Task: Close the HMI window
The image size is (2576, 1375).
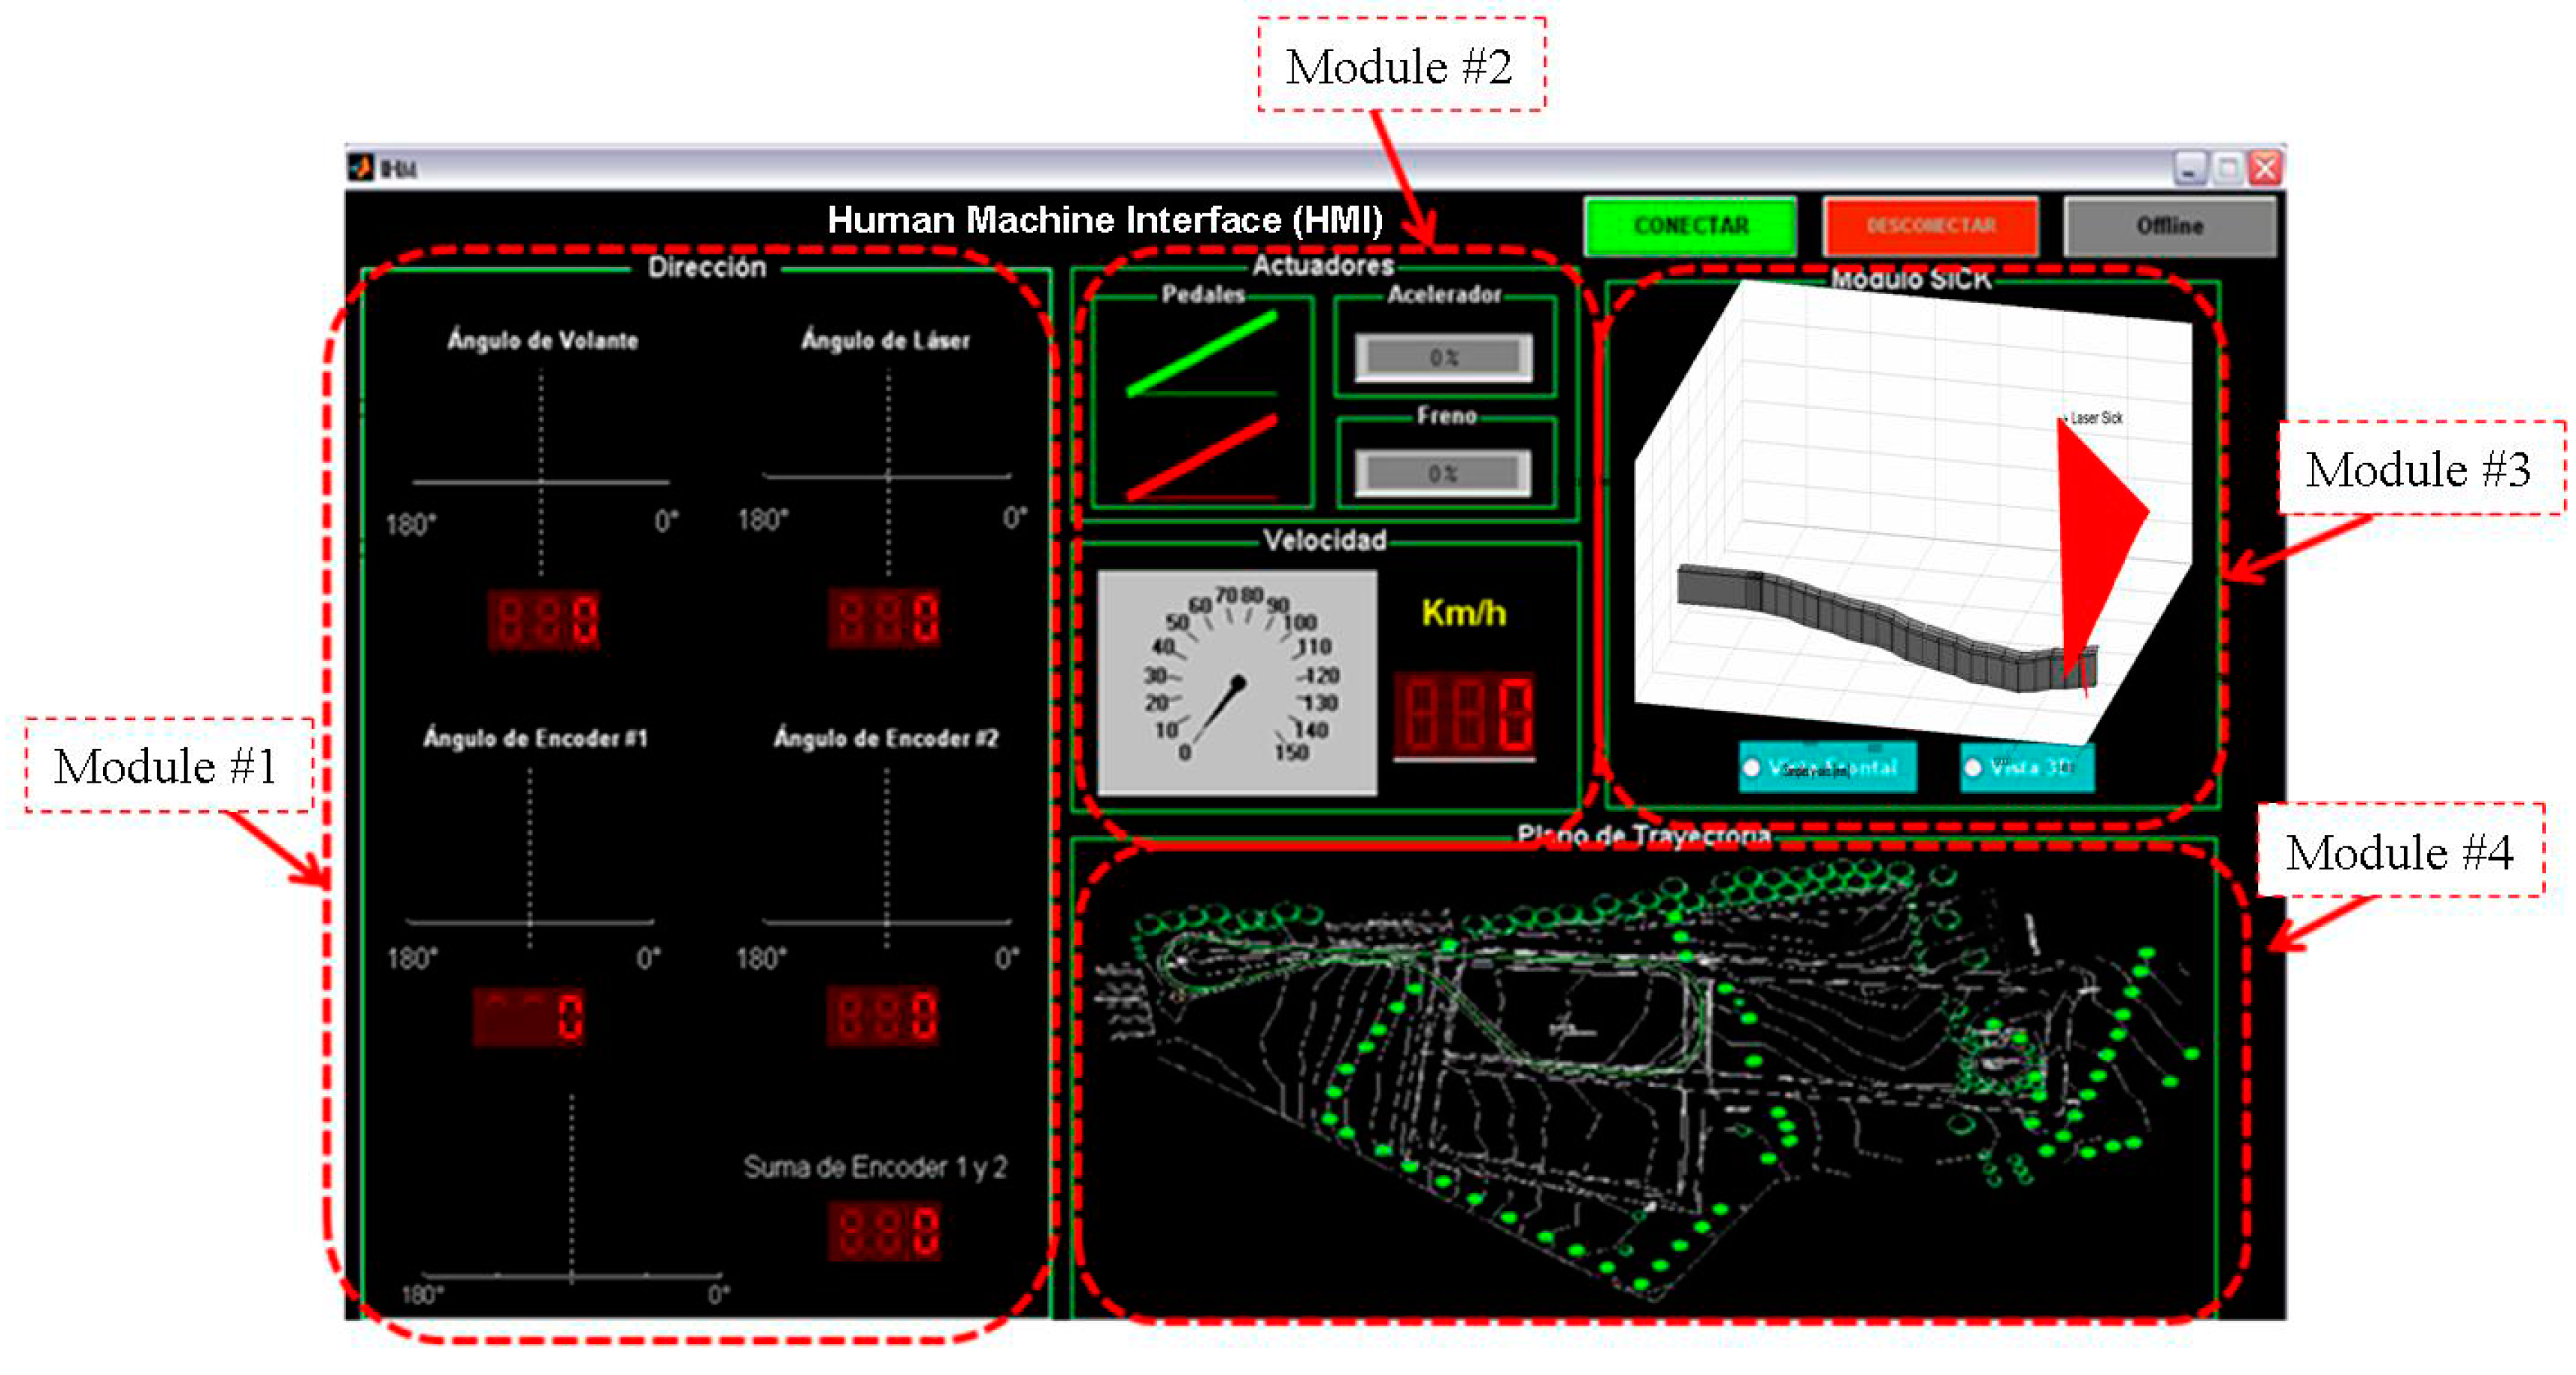Action: (2265, 168)
